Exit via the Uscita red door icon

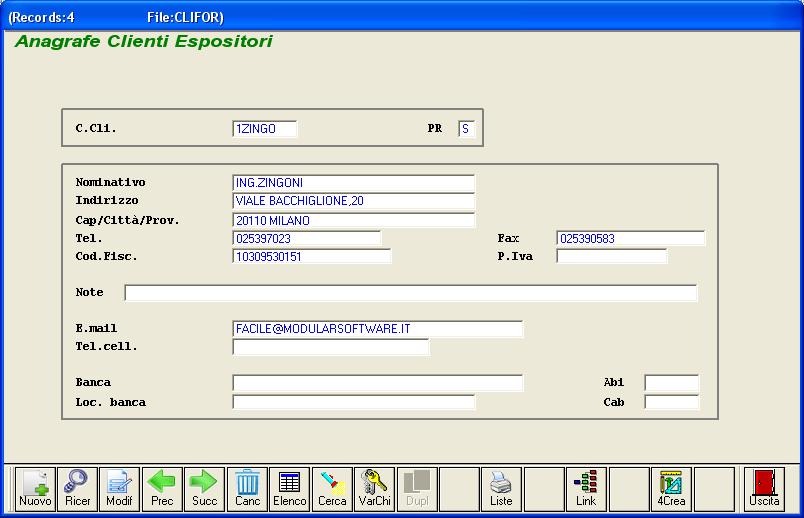pyautogui.click(x=764, y=489)
